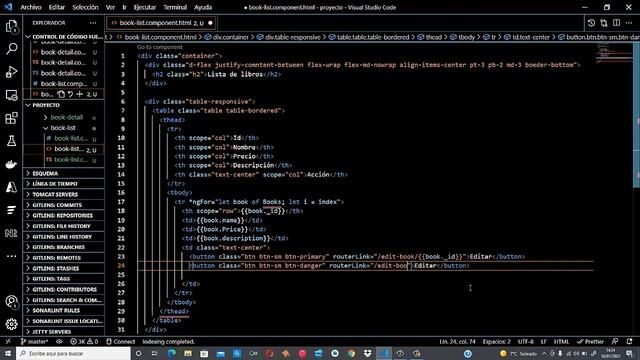Open the Ayuda menu
The image size is (640, 360).
tap(203, 7)
